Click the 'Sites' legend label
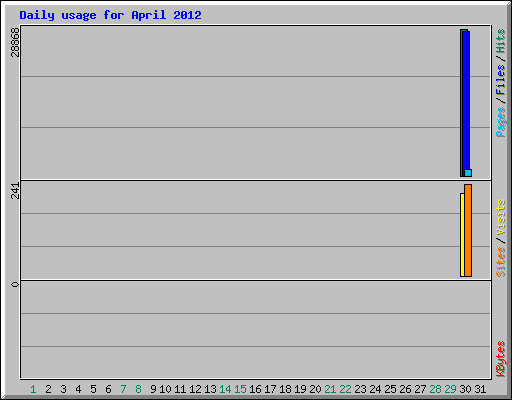This screenshot has height=400, width=512. [501, 262]
